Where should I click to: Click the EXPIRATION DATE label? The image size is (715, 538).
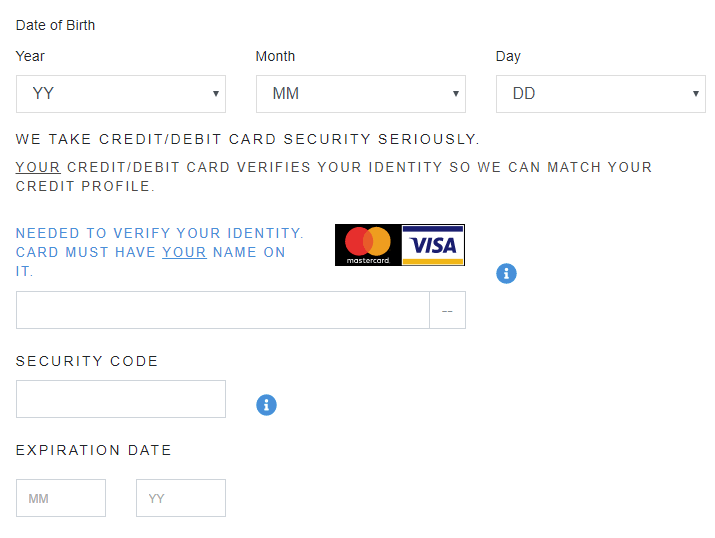pyautogui.click(x=94, y=450)
